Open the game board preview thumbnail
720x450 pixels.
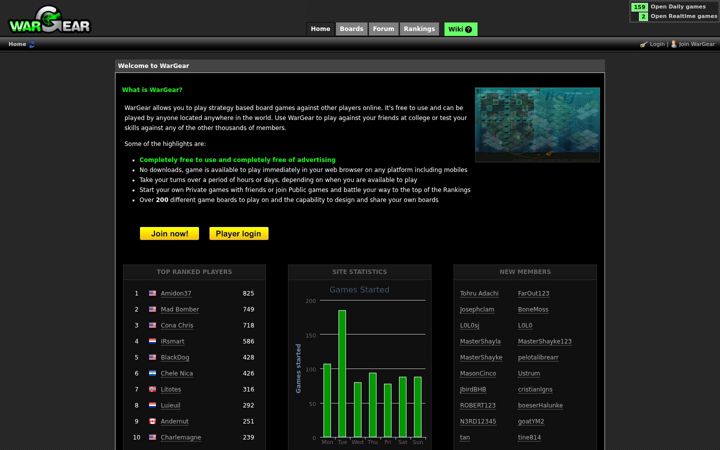537,124
